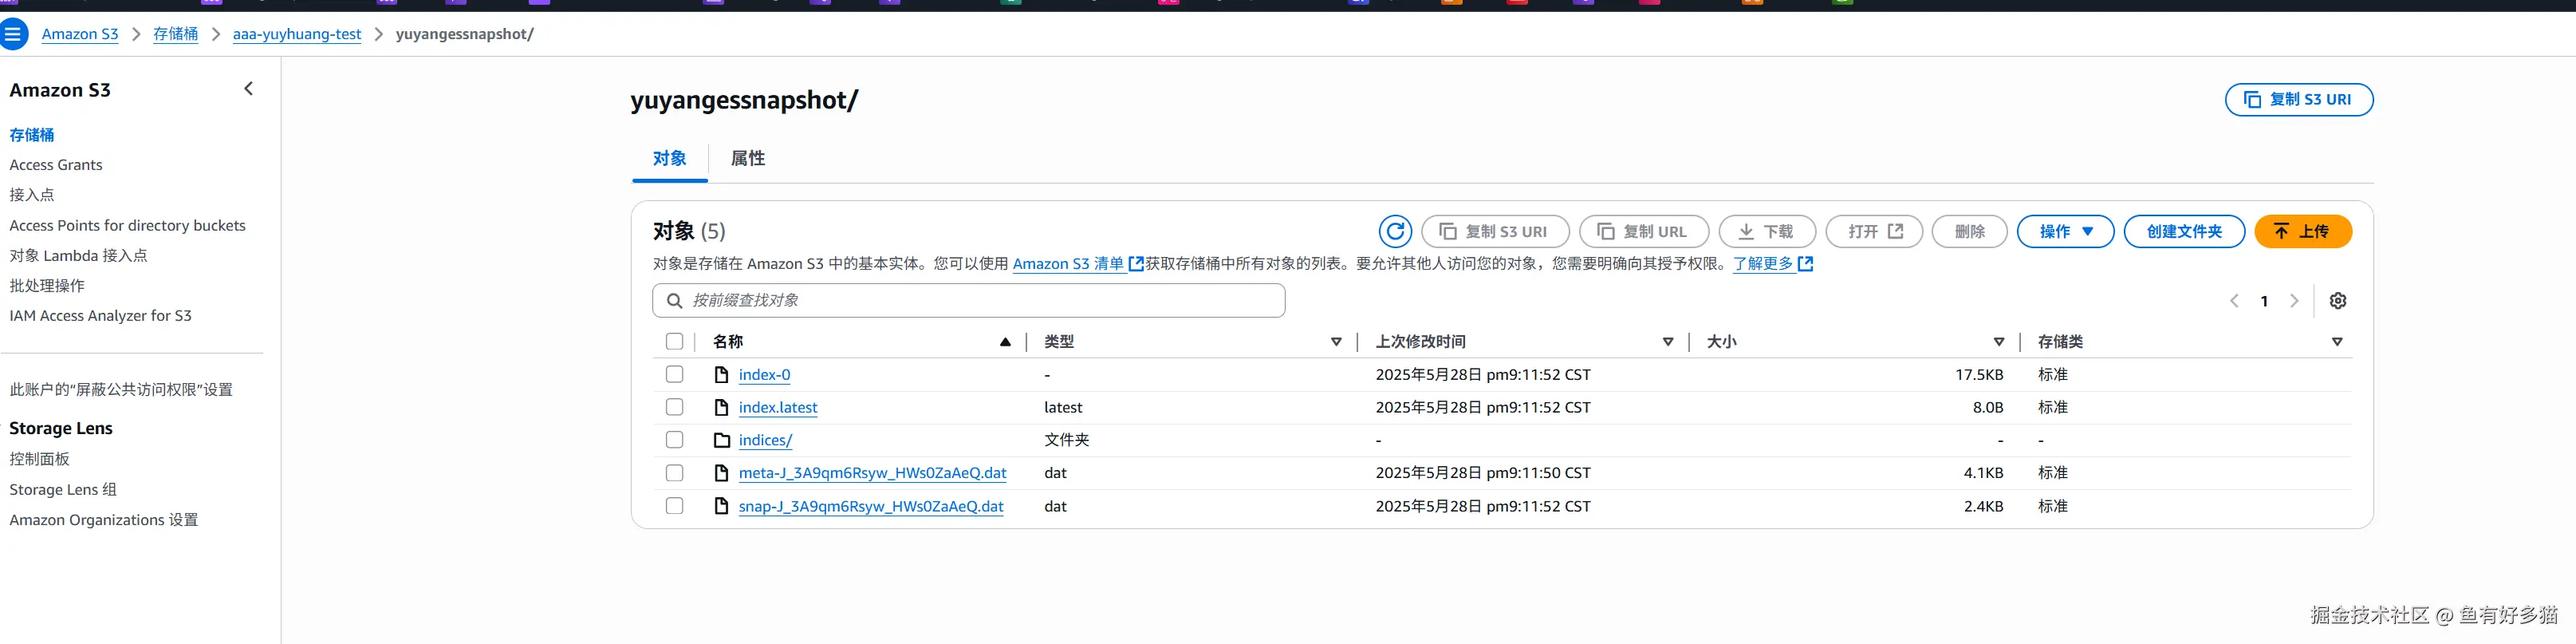The width and height of the screenshot is (2576, 644).
Task: Focus the 按前缀查找对象 search field
Action: (968, 301)
